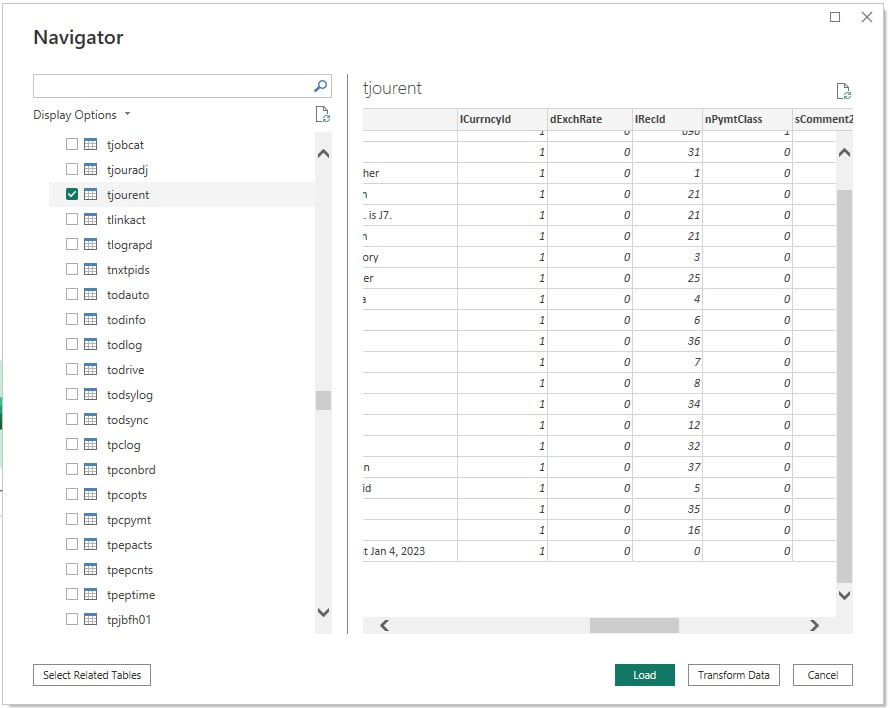Select the tpepacts table entry
The width and height of the screenshot is (890, 708).
coord(129,545)
